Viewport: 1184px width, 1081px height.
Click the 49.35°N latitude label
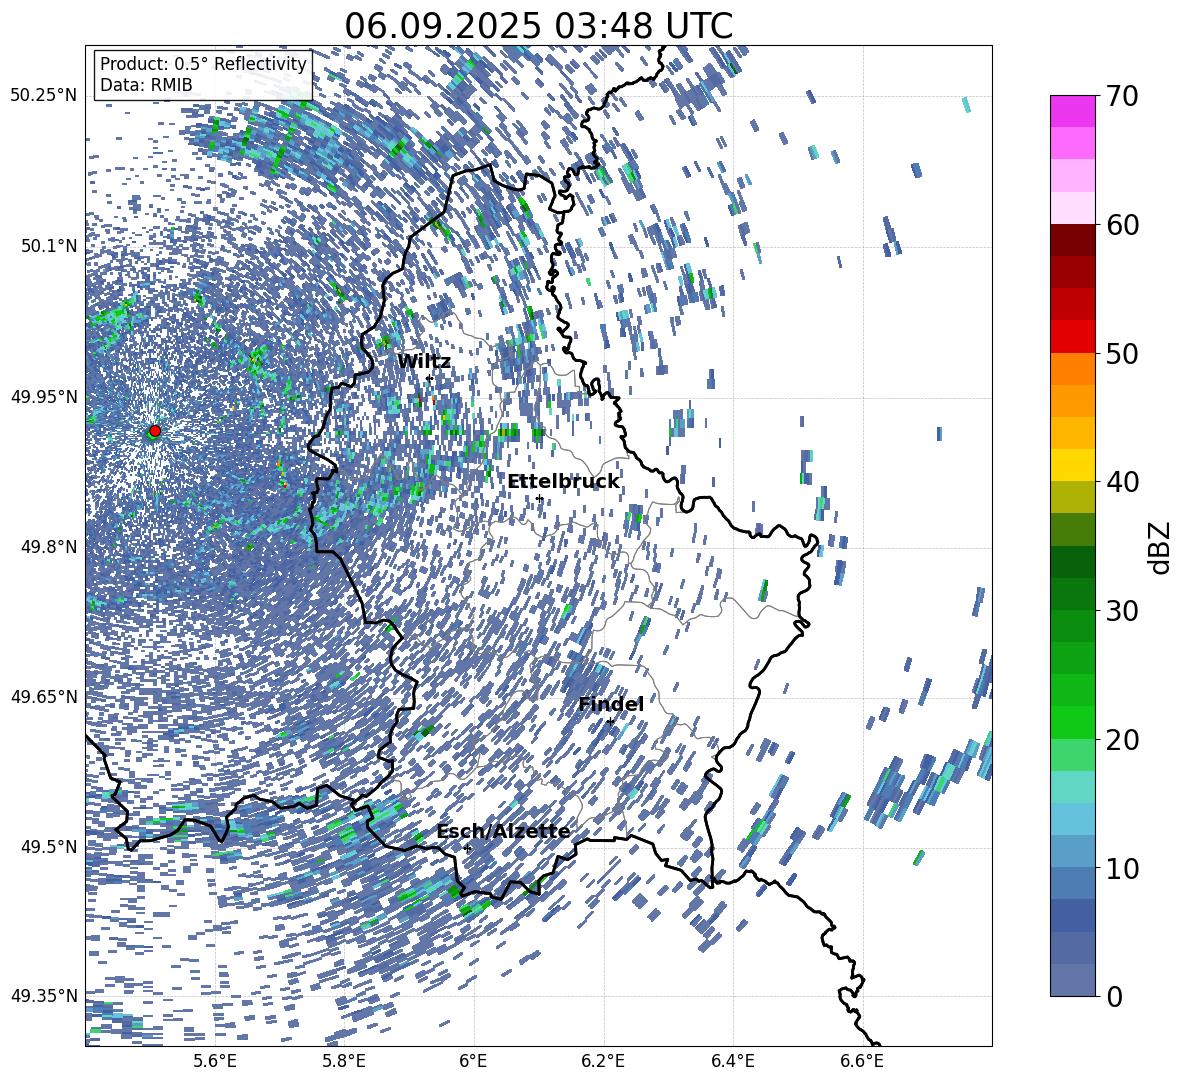pos(44,996)
